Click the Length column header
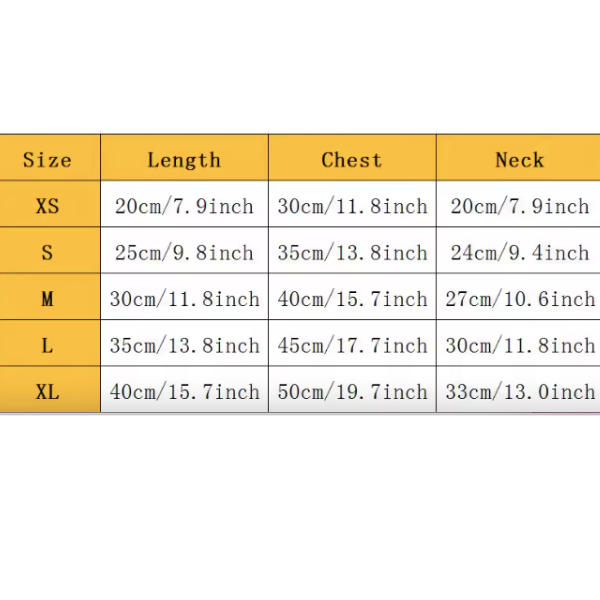This screenshot has height=600, width=600. tap(184, 160)
